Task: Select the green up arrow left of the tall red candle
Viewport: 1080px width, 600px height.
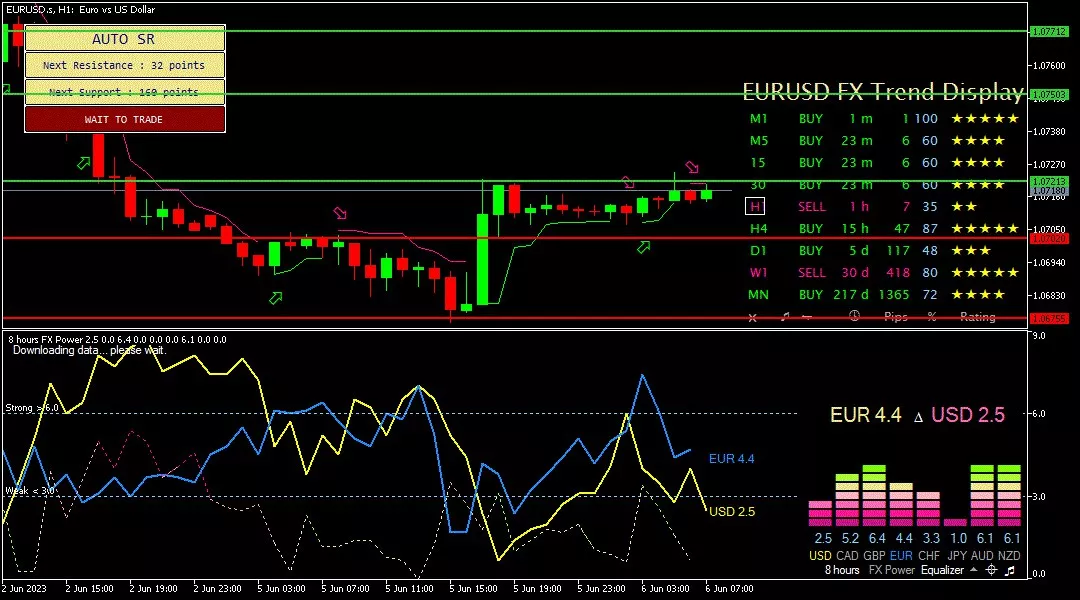Action: pos(83,163)
